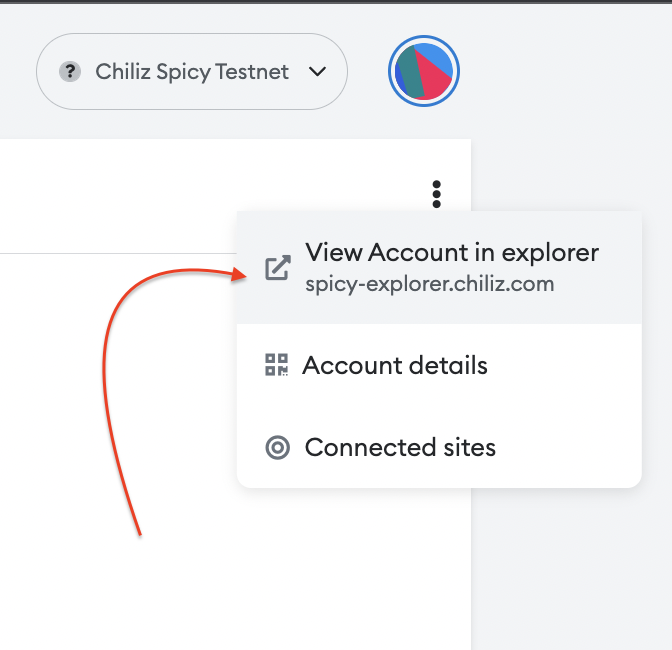Click the target icon beside Connected sites
The height and width of the screenshot is (650, 672).
coord(277,447)
